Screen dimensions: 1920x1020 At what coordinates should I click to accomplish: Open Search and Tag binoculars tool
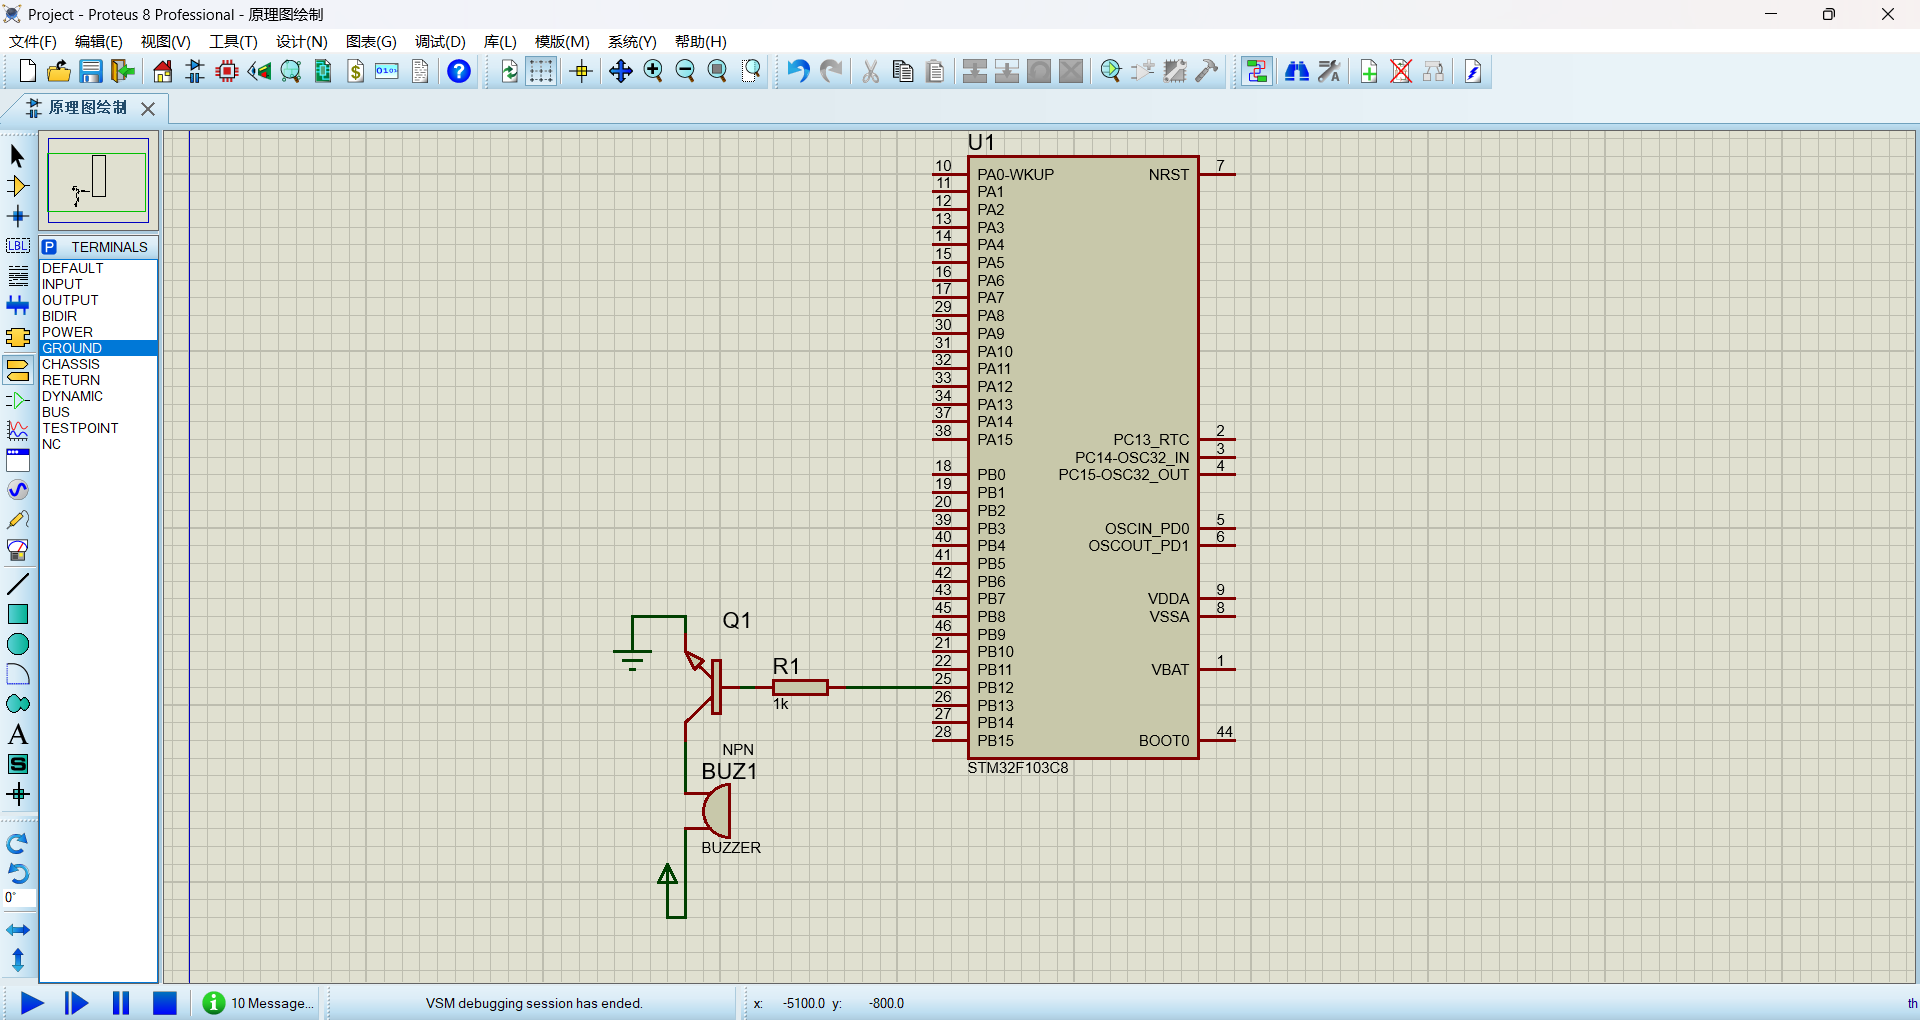coord(1297,71)
